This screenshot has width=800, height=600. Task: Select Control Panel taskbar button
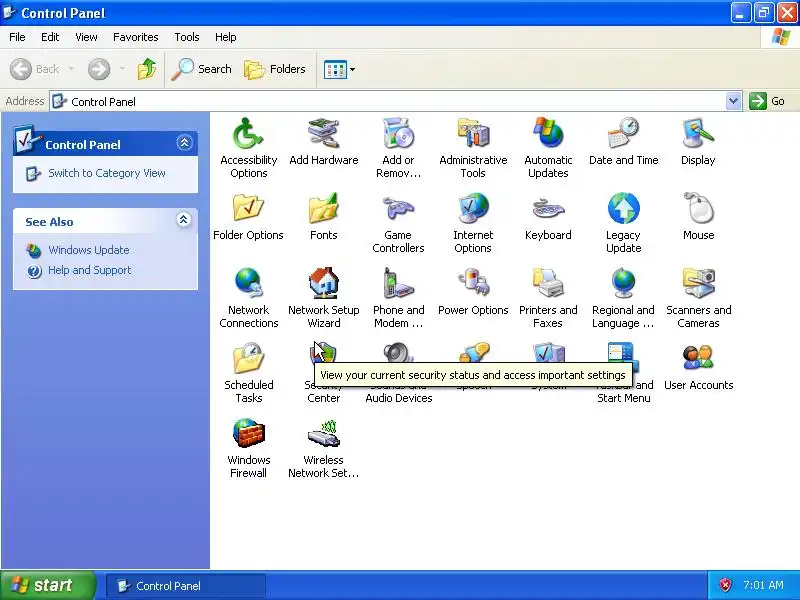(186, 586)
